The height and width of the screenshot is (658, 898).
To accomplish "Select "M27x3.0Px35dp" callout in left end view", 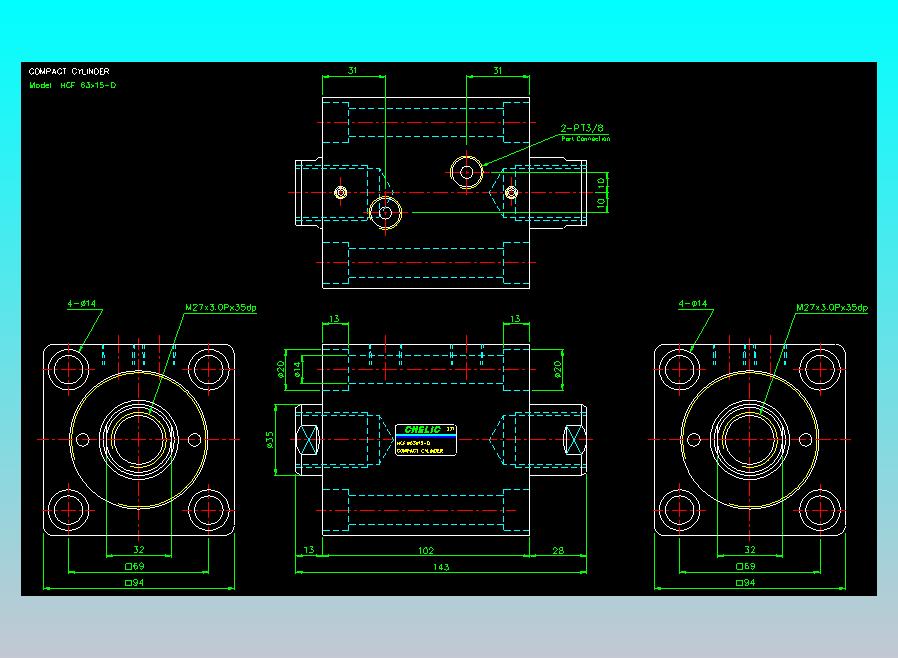I will pyautogui.click(x=220, y=308).
